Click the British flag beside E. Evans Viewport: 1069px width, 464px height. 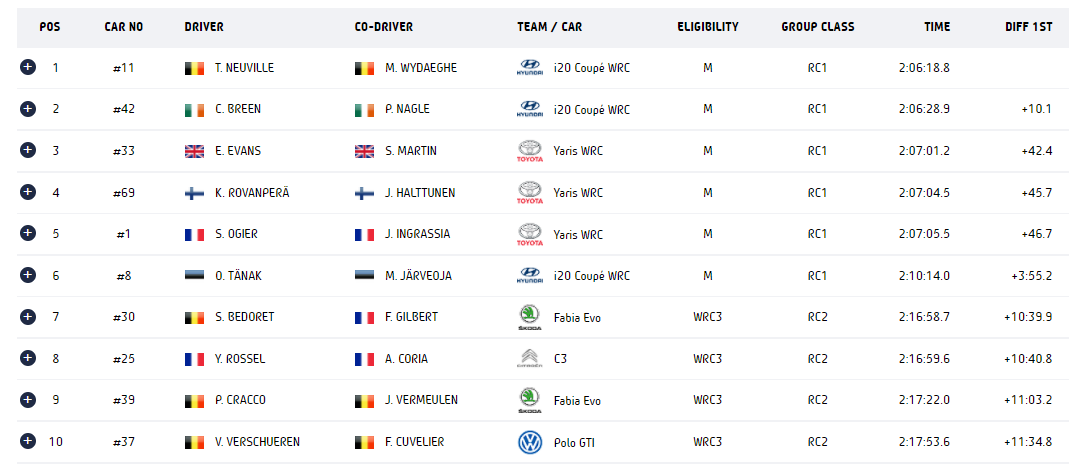click(x=194, y=151)
